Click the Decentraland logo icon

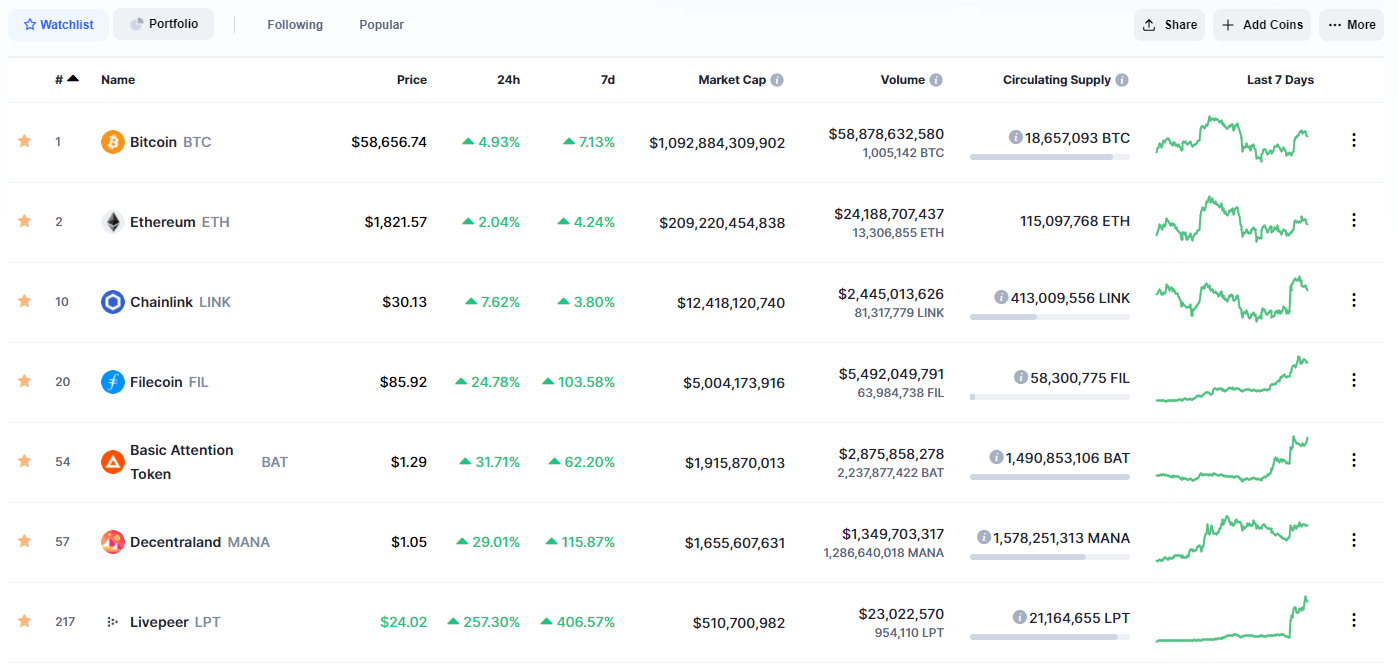coord(113,542)
